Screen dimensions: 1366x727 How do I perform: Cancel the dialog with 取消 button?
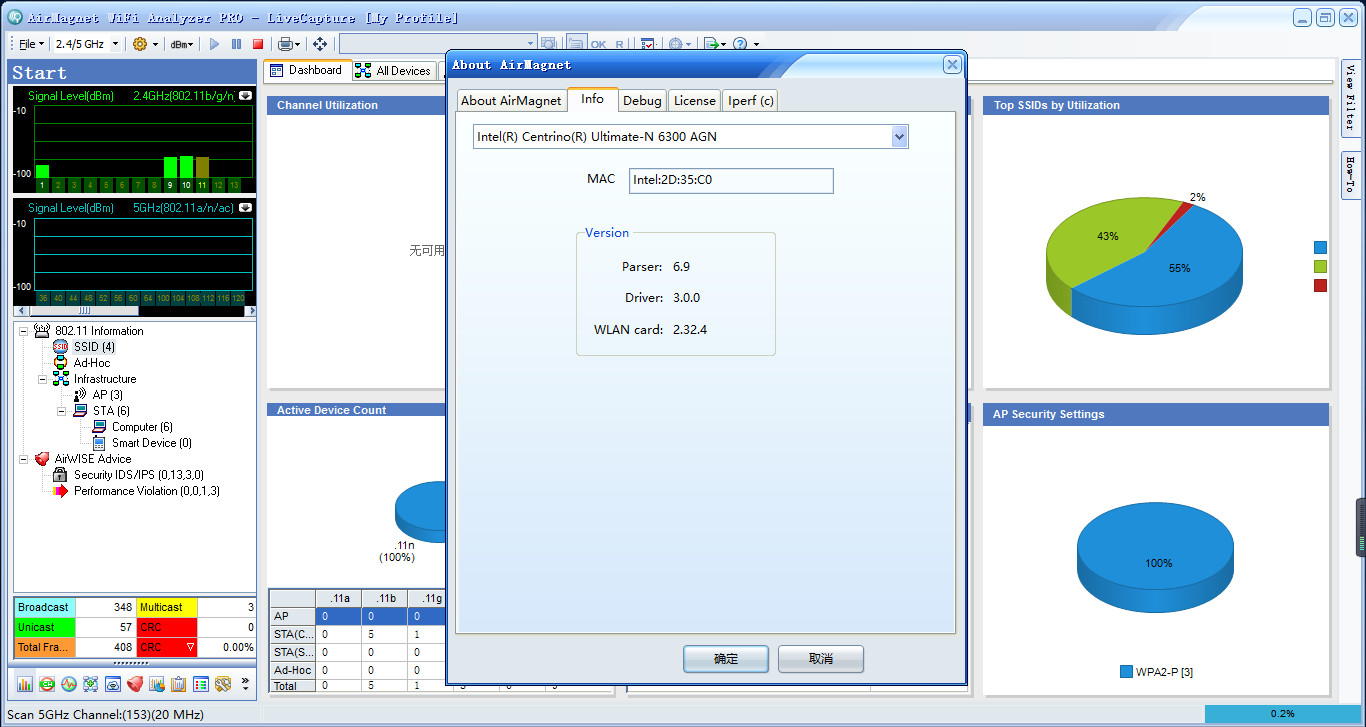[821, 659]
